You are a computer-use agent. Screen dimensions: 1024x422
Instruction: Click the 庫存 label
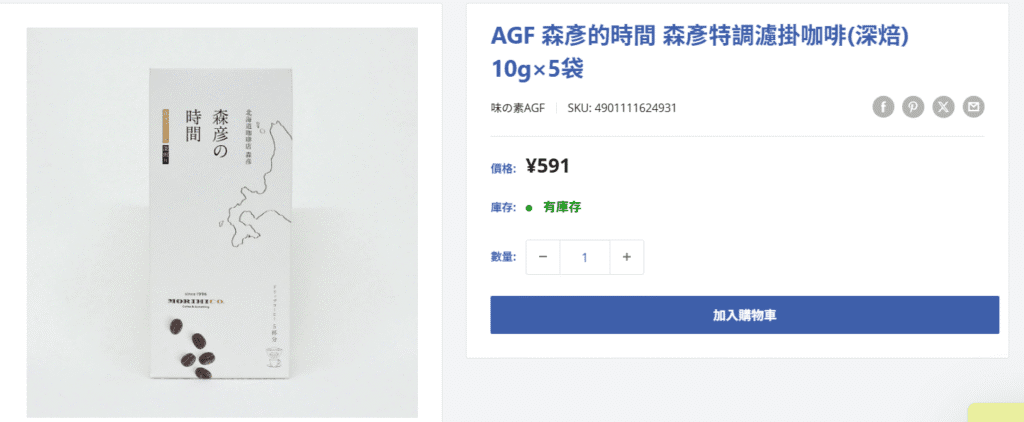coord(504,208)
